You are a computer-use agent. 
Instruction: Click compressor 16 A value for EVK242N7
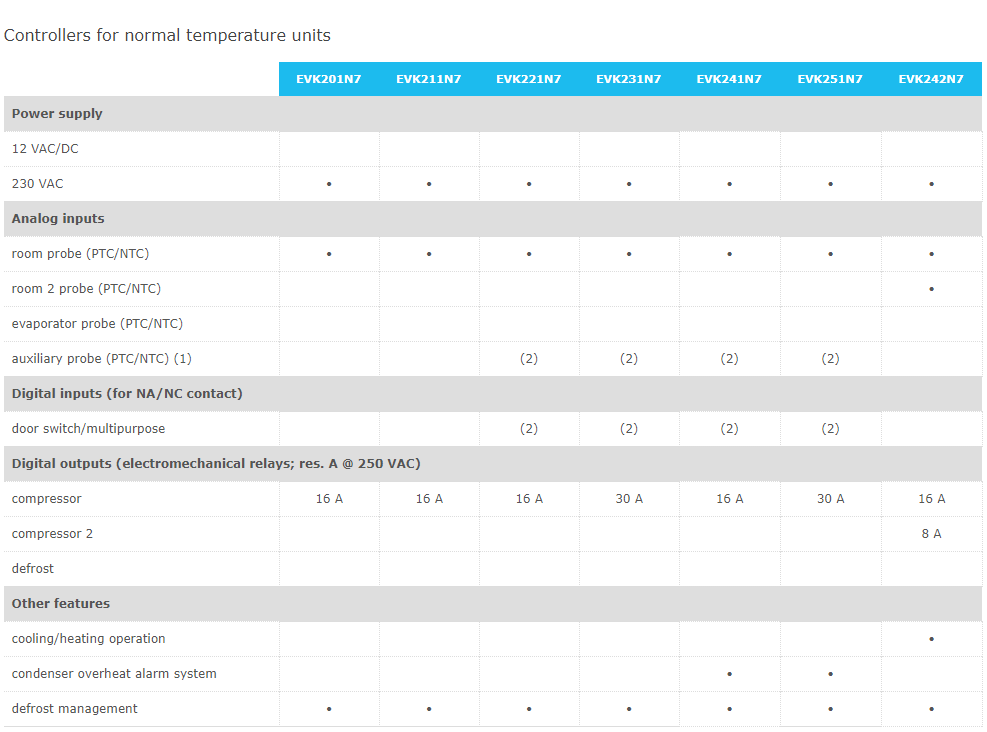(x=932, y=499)
